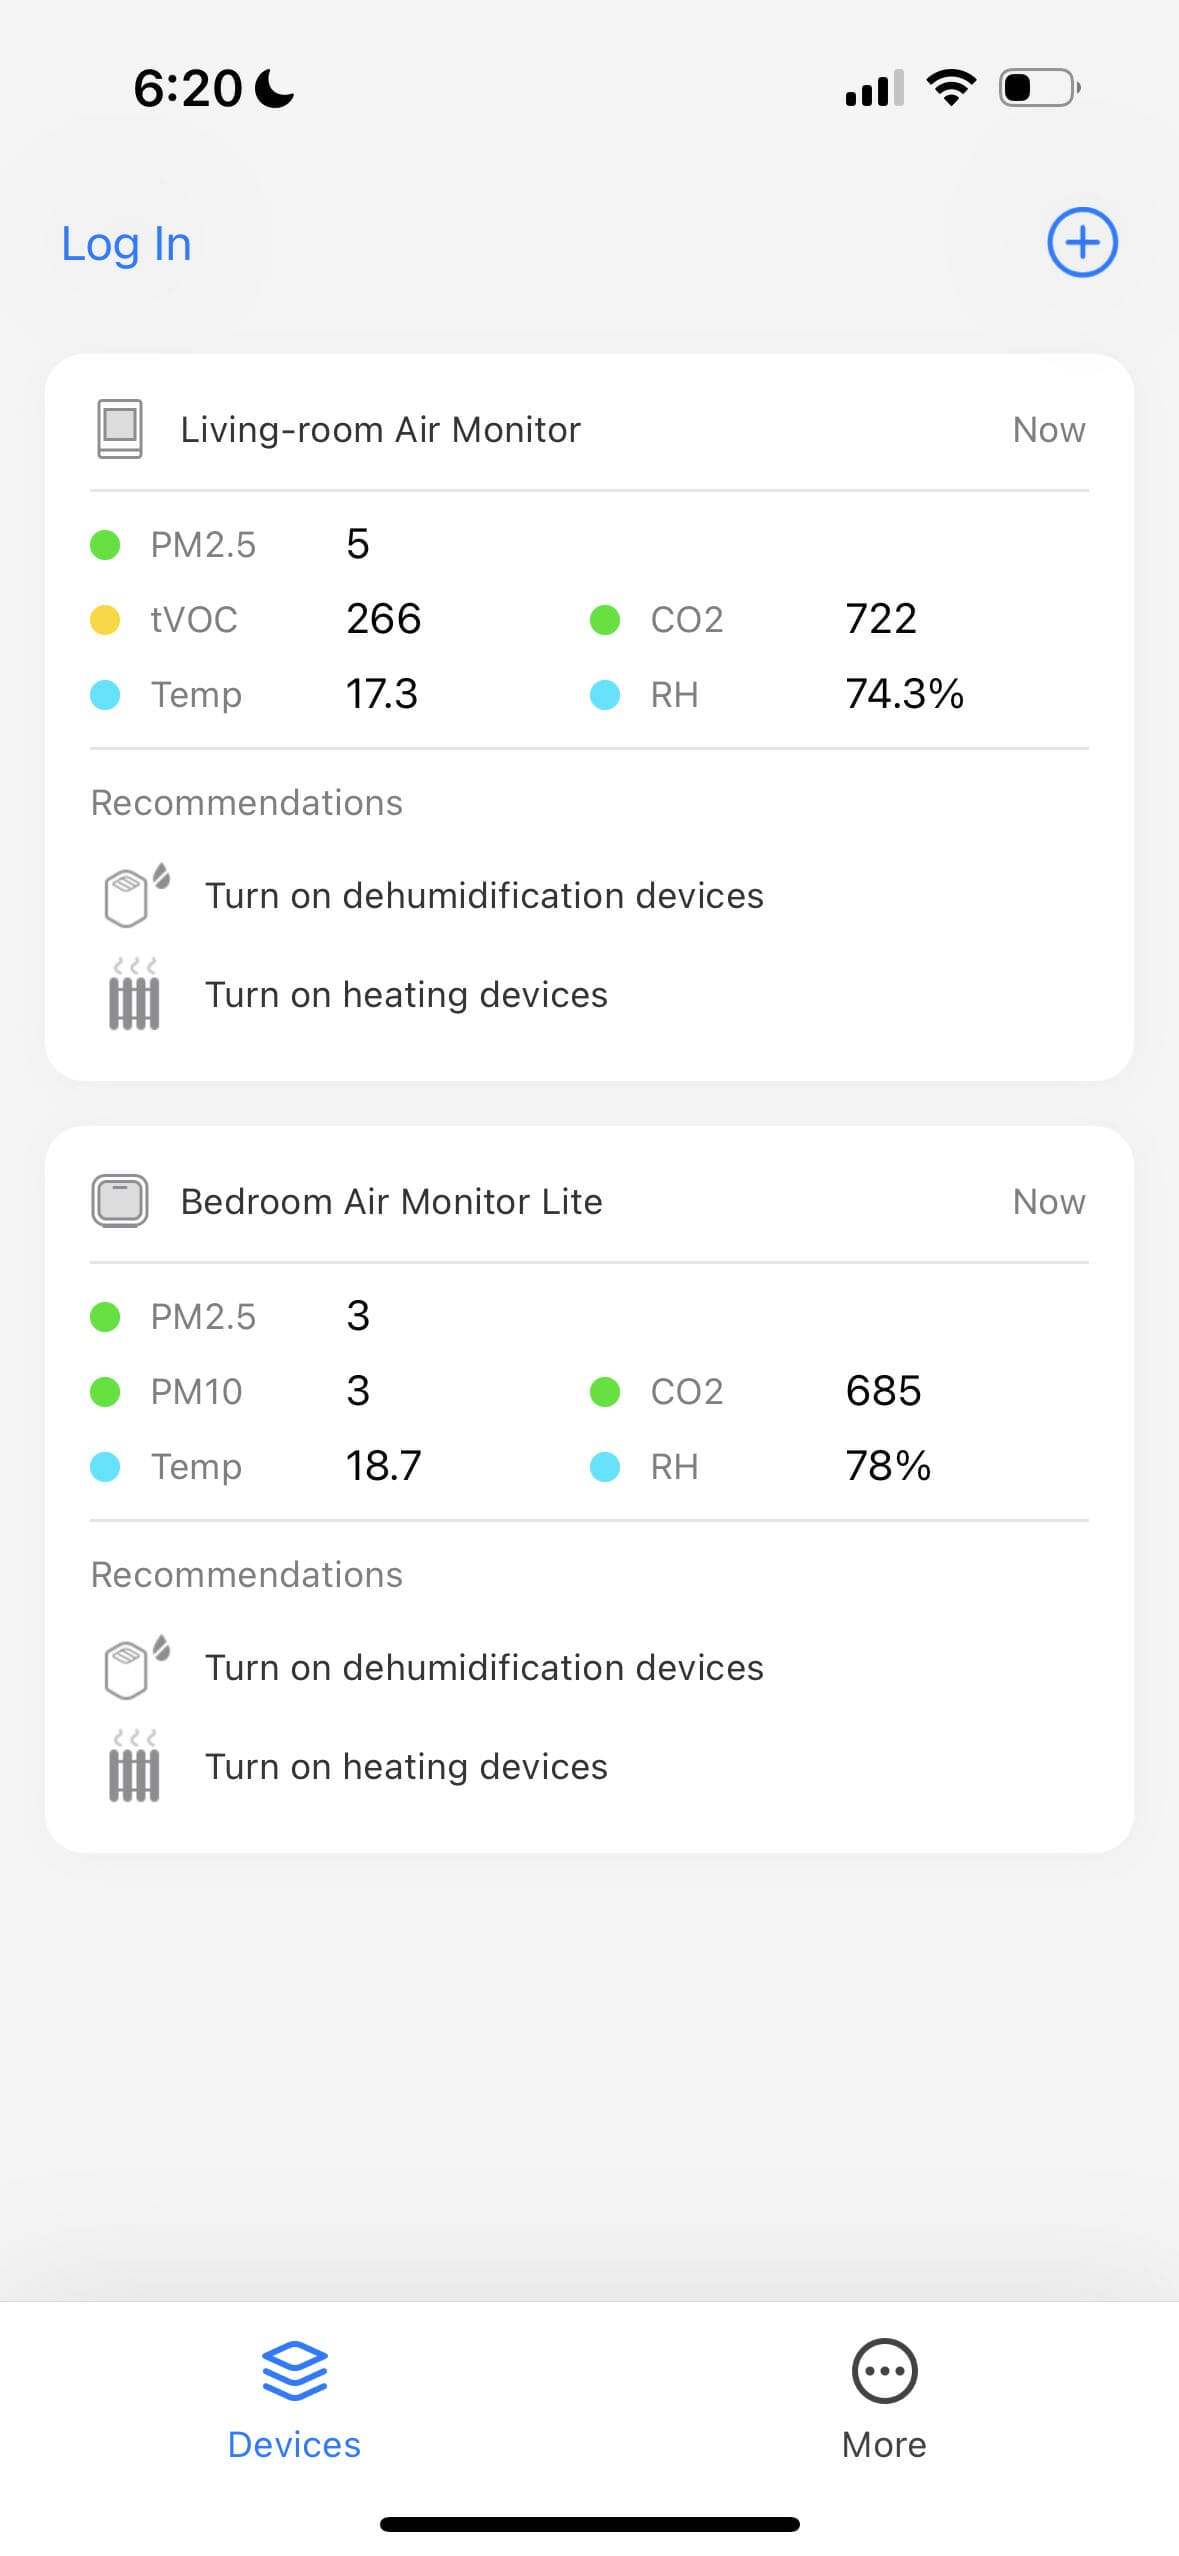Tap the green CO2 status dot for Bedroom monitor
1179x2556 pixels.
(605, 1390)
